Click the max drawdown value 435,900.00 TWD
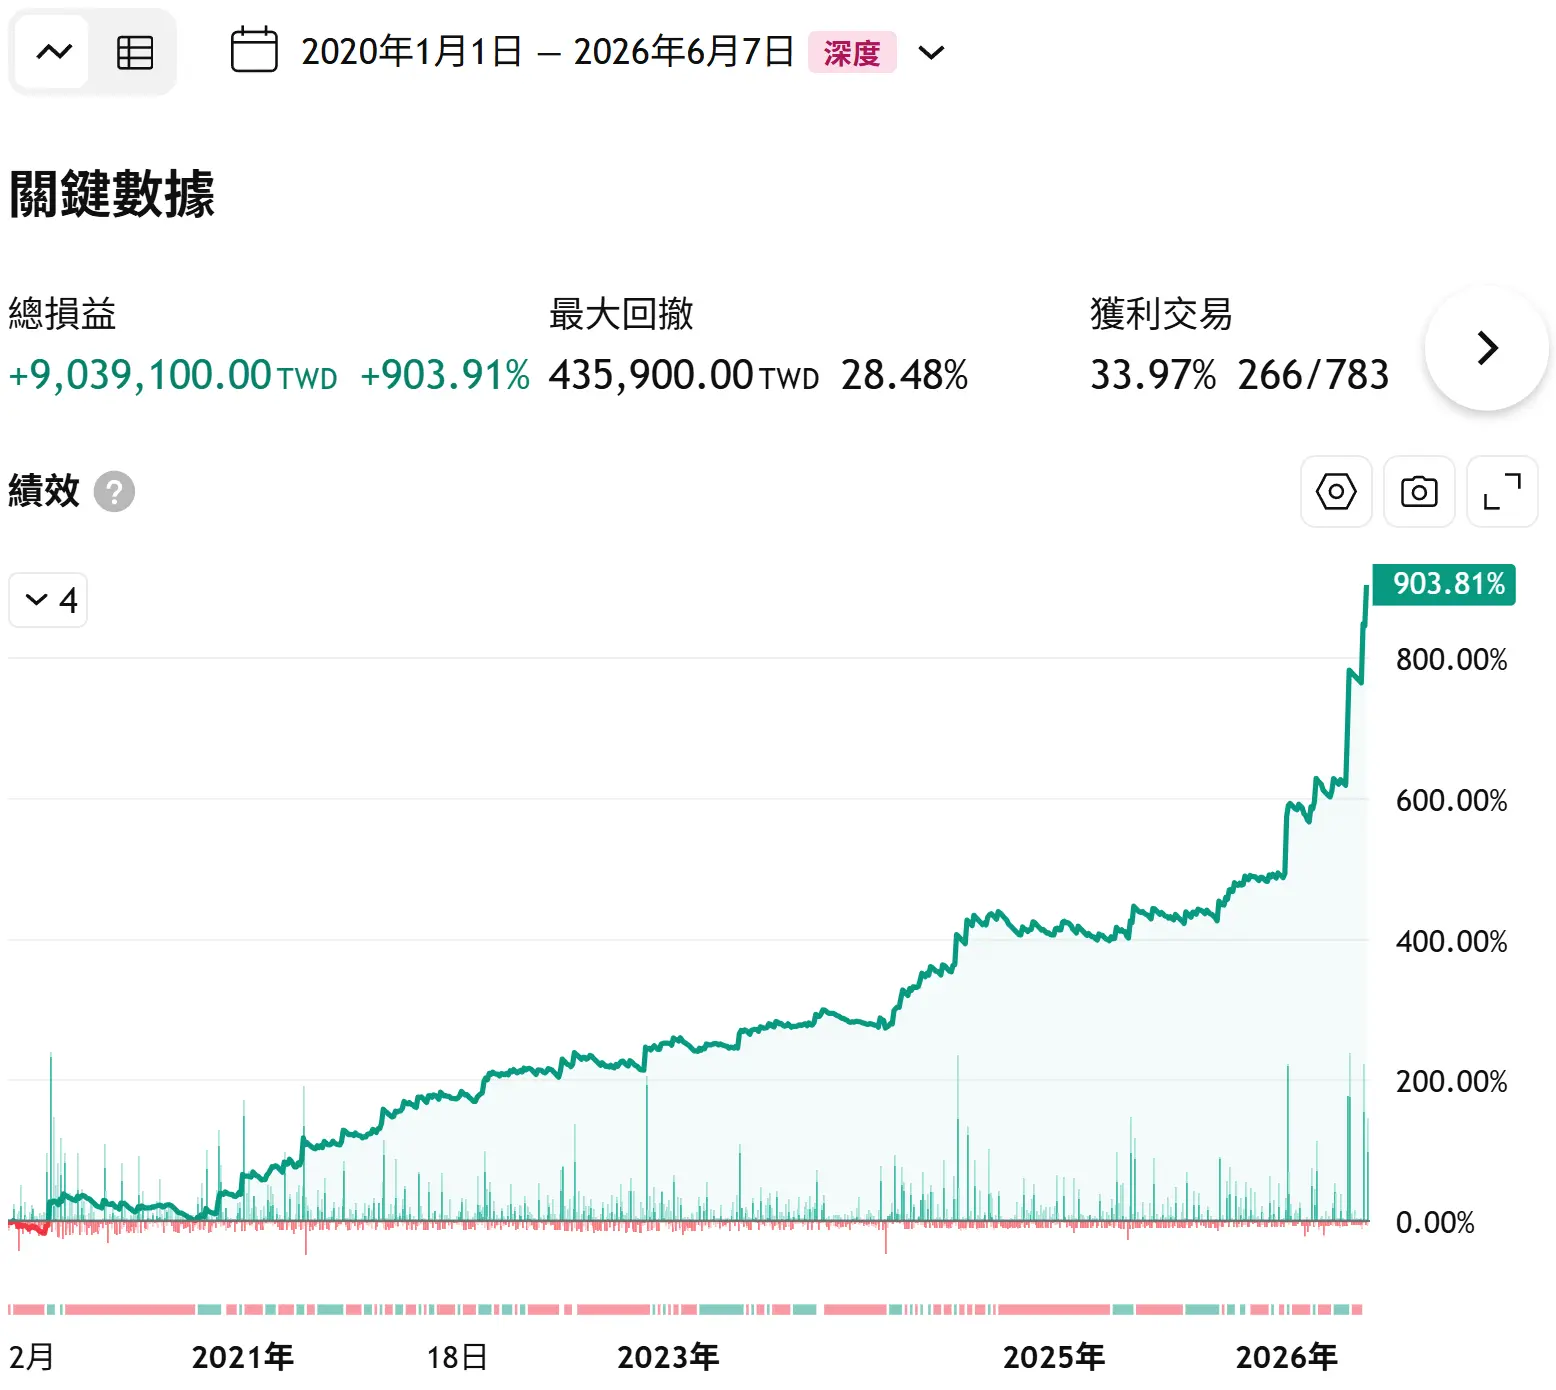 pos(684,375)
